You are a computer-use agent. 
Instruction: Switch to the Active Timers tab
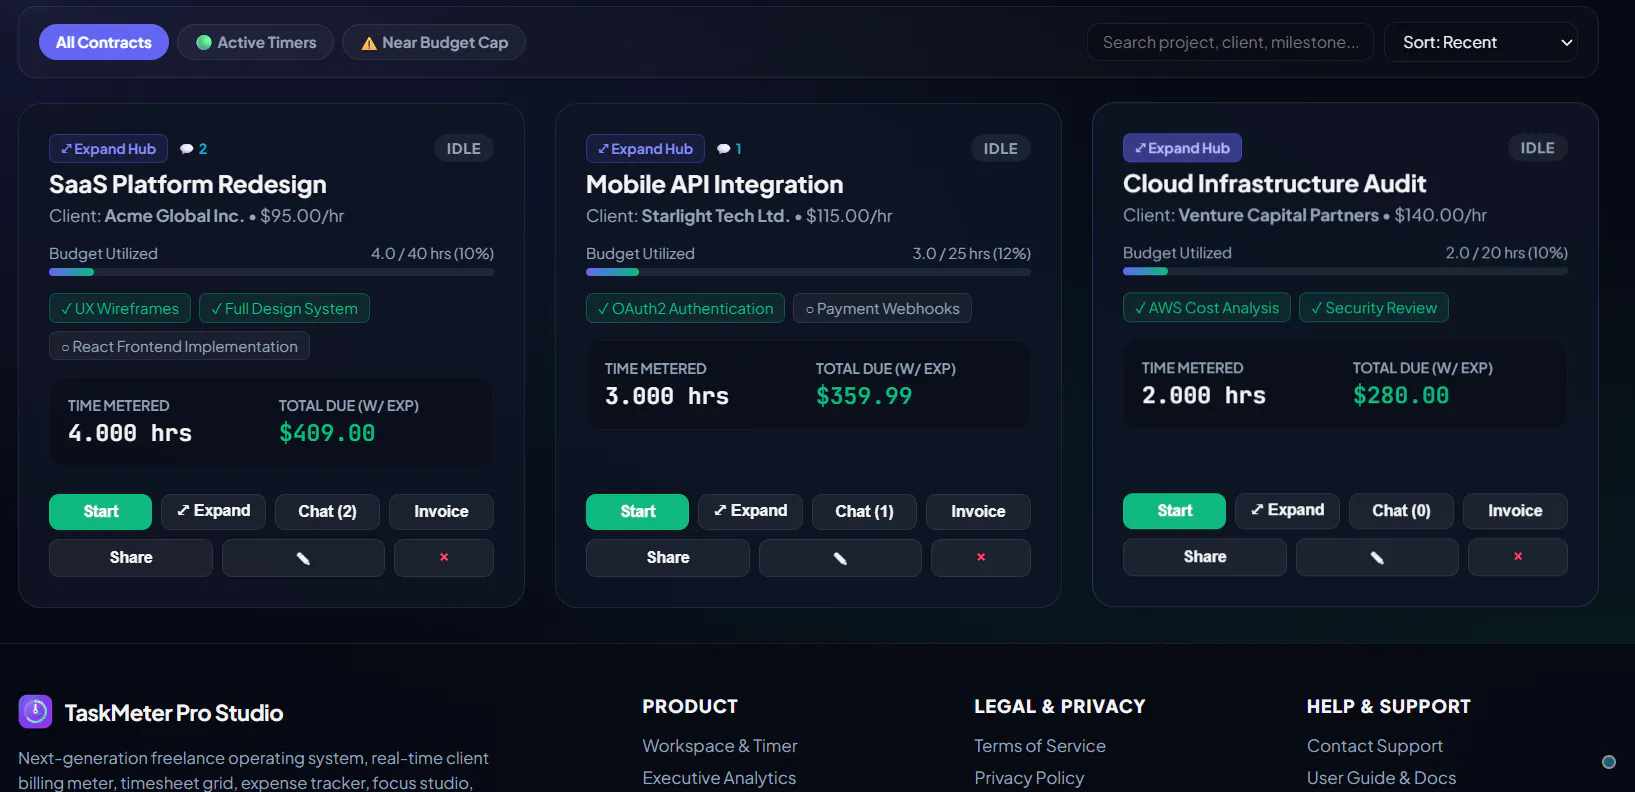pyautogui.click(x=255, y=42)
